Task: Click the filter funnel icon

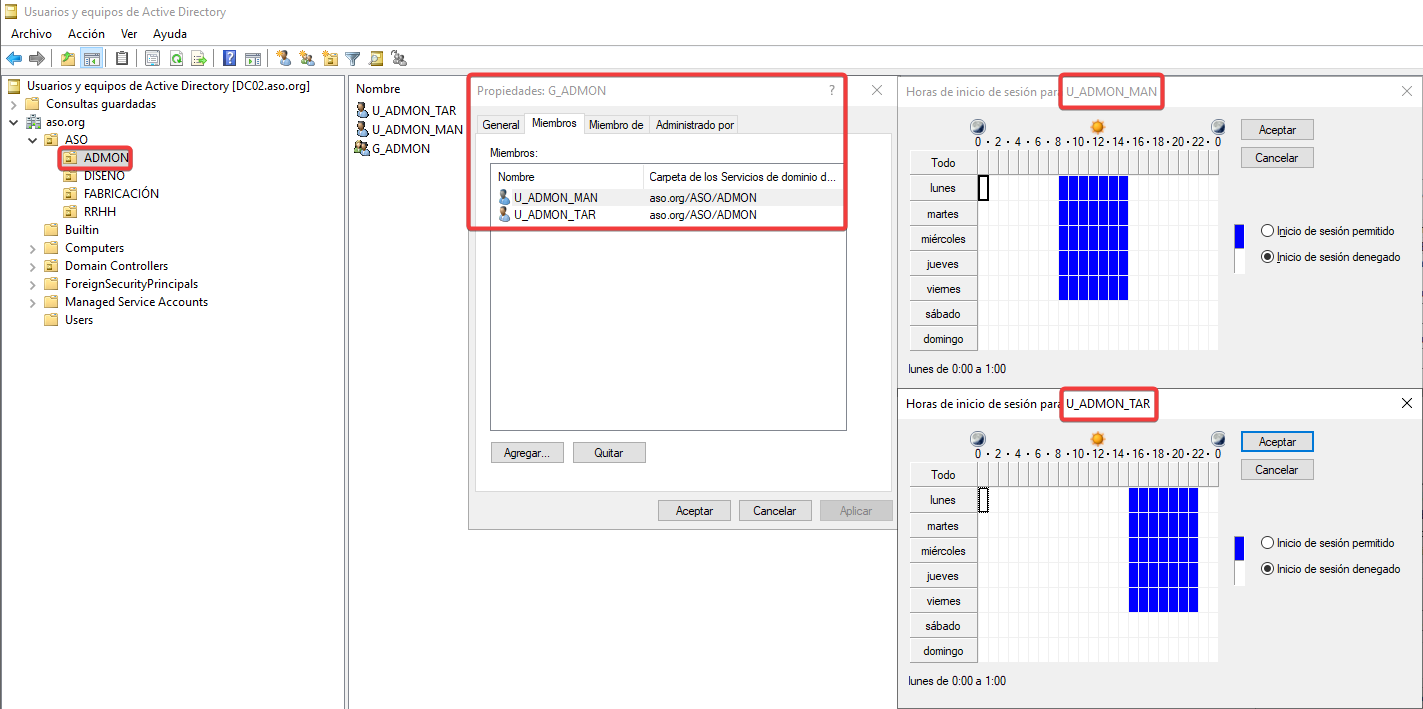Action: (353, 59)
